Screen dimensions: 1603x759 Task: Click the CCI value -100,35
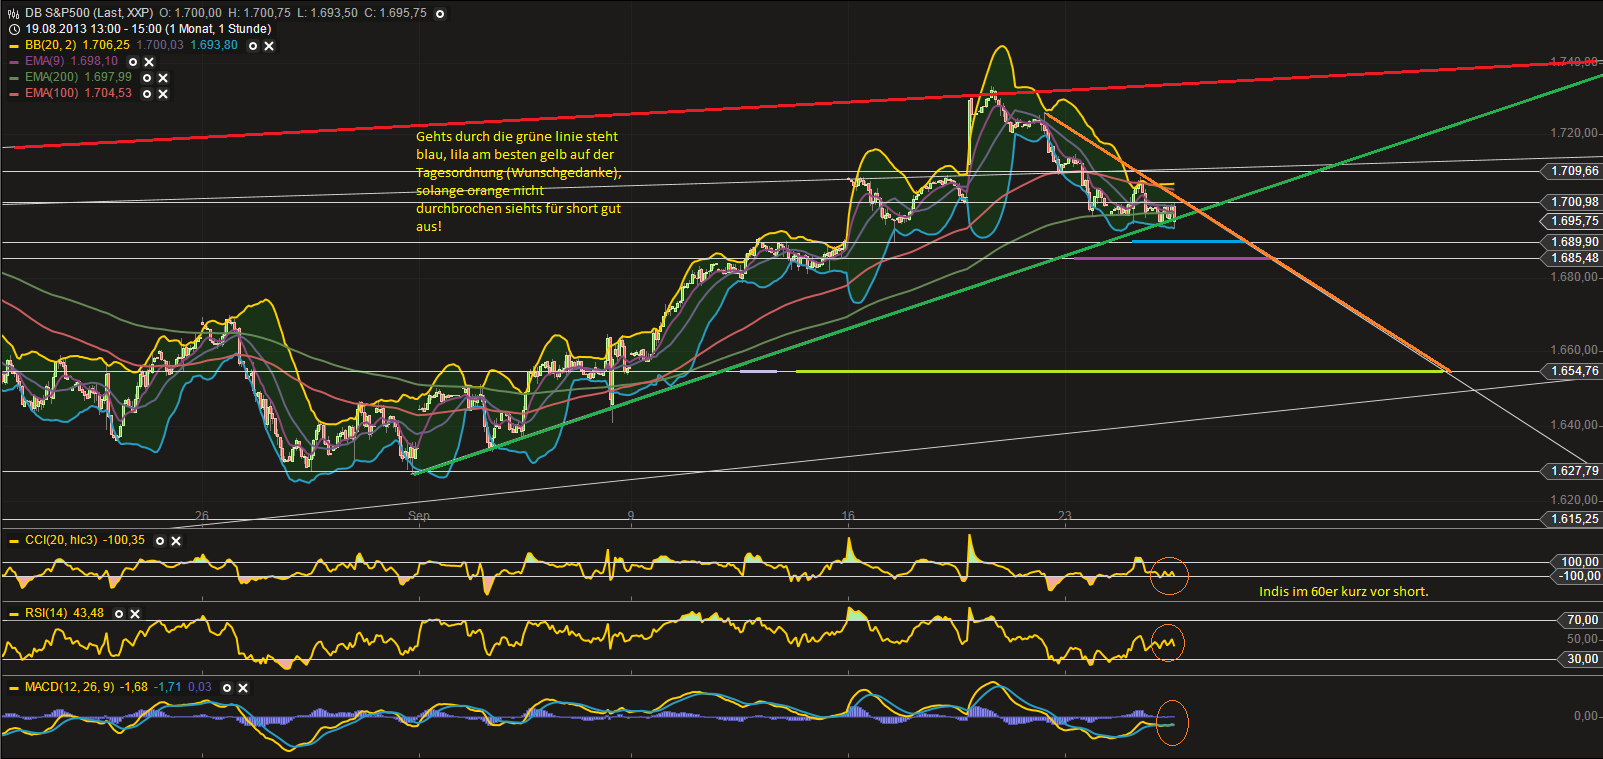124,540
